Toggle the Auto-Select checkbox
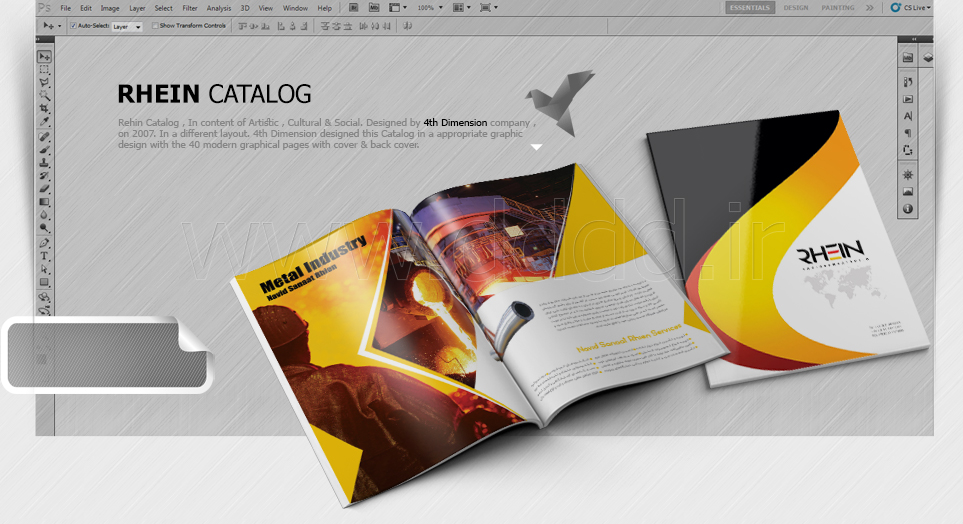Screen dimensions: 963x524 coord(73,26)
